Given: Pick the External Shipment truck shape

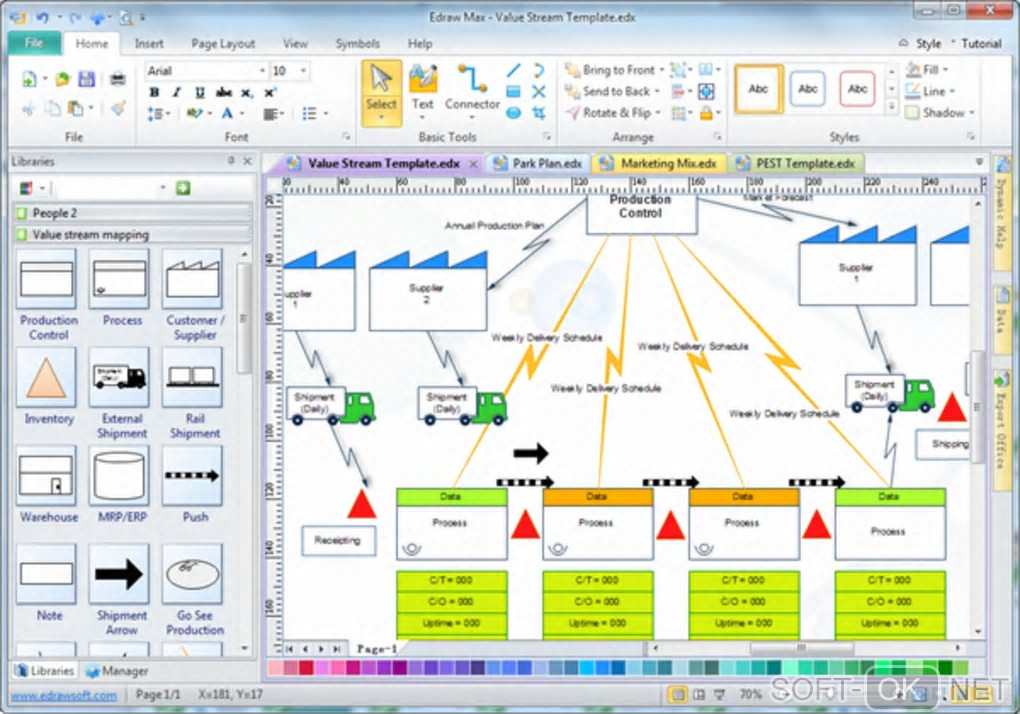Looking at the screenshot, I should click(x=120, y=378).
